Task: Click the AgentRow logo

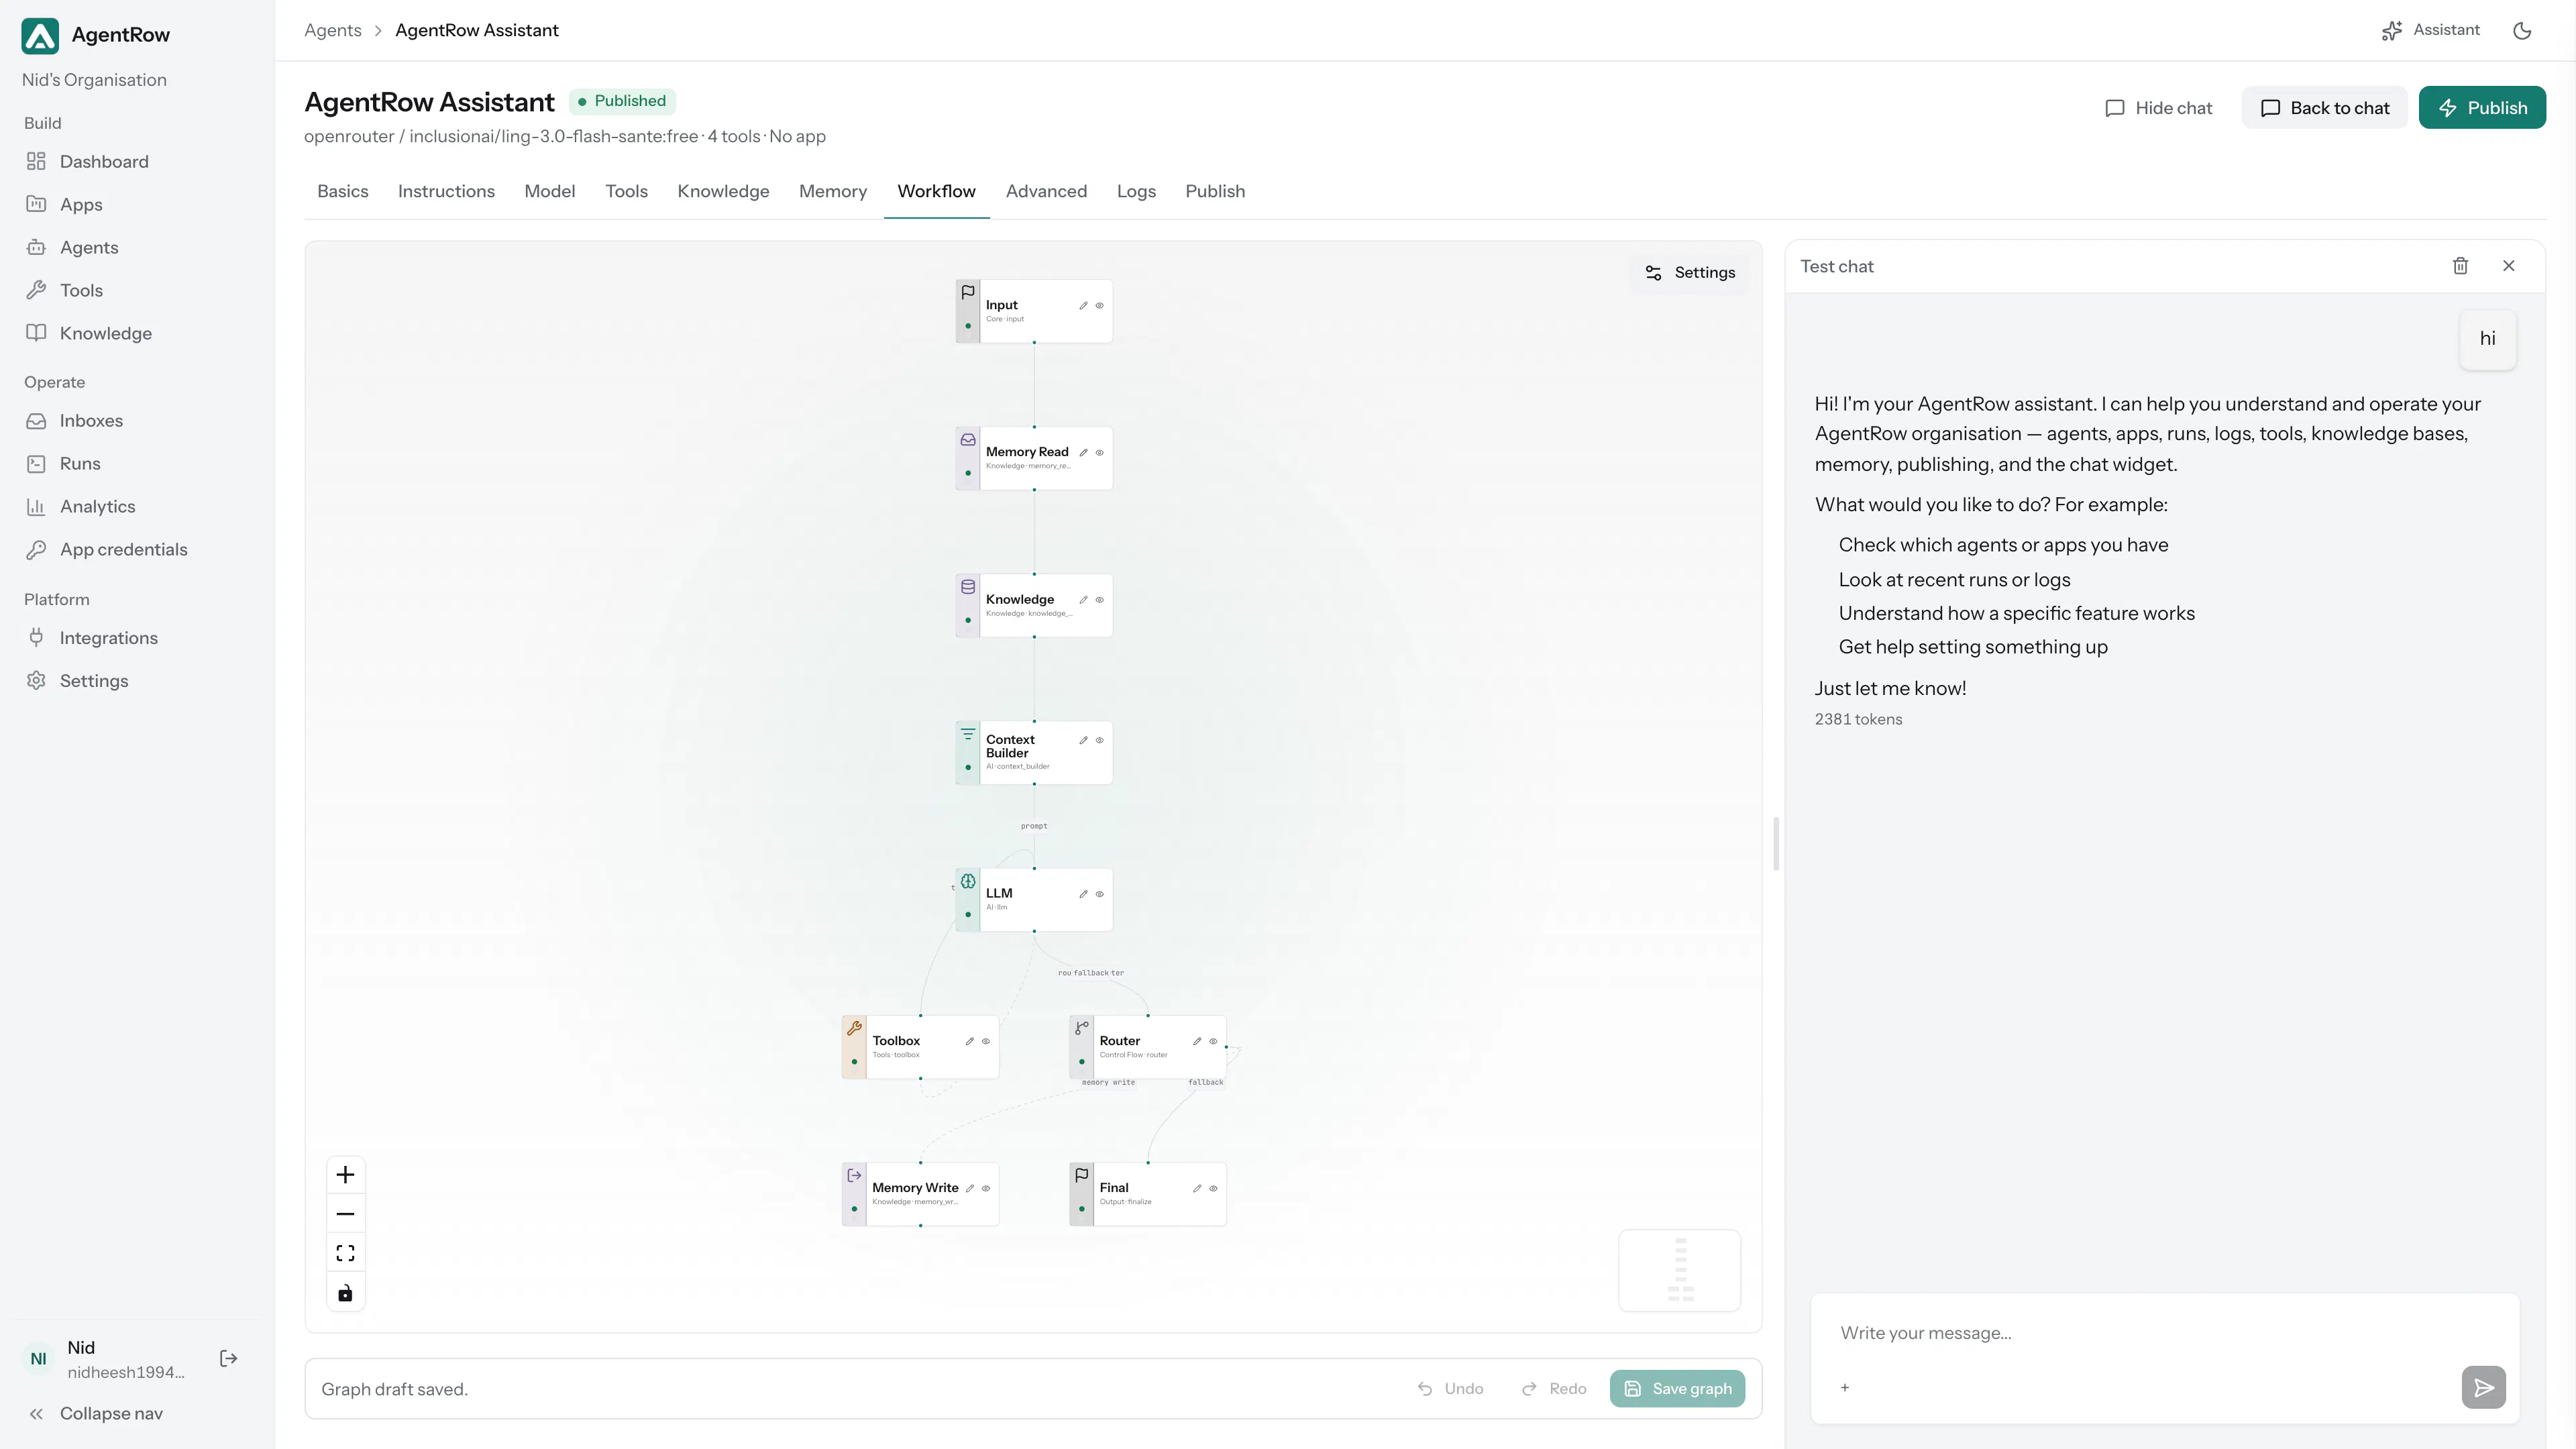Action: tap(40, 35)
